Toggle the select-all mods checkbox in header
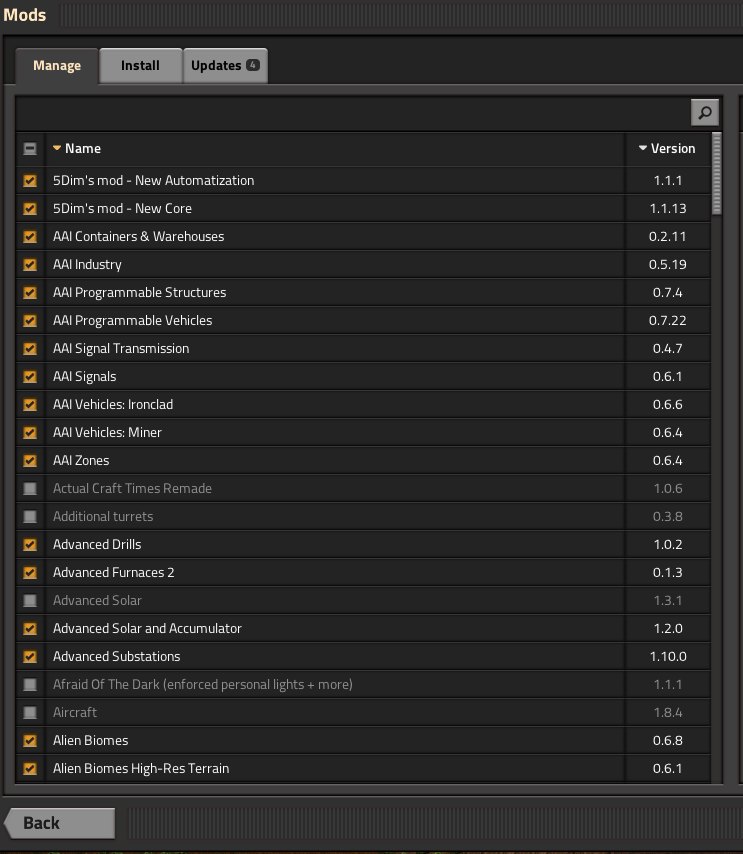 coord(30,149)
